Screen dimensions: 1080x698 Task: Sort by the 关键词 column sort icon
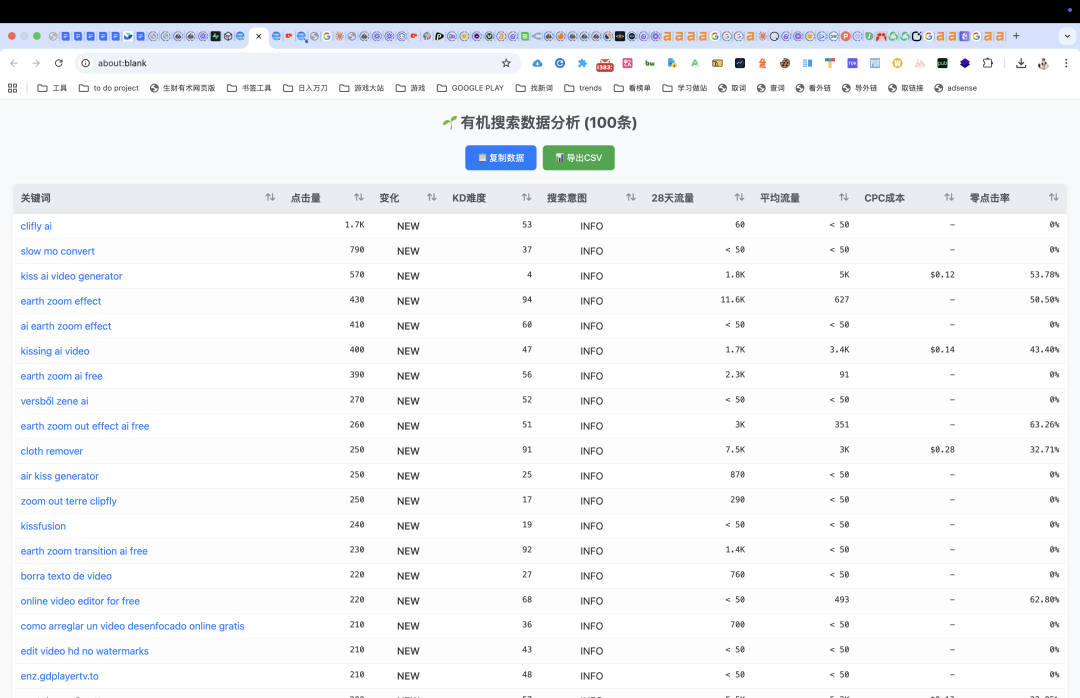tap(270, 198)
